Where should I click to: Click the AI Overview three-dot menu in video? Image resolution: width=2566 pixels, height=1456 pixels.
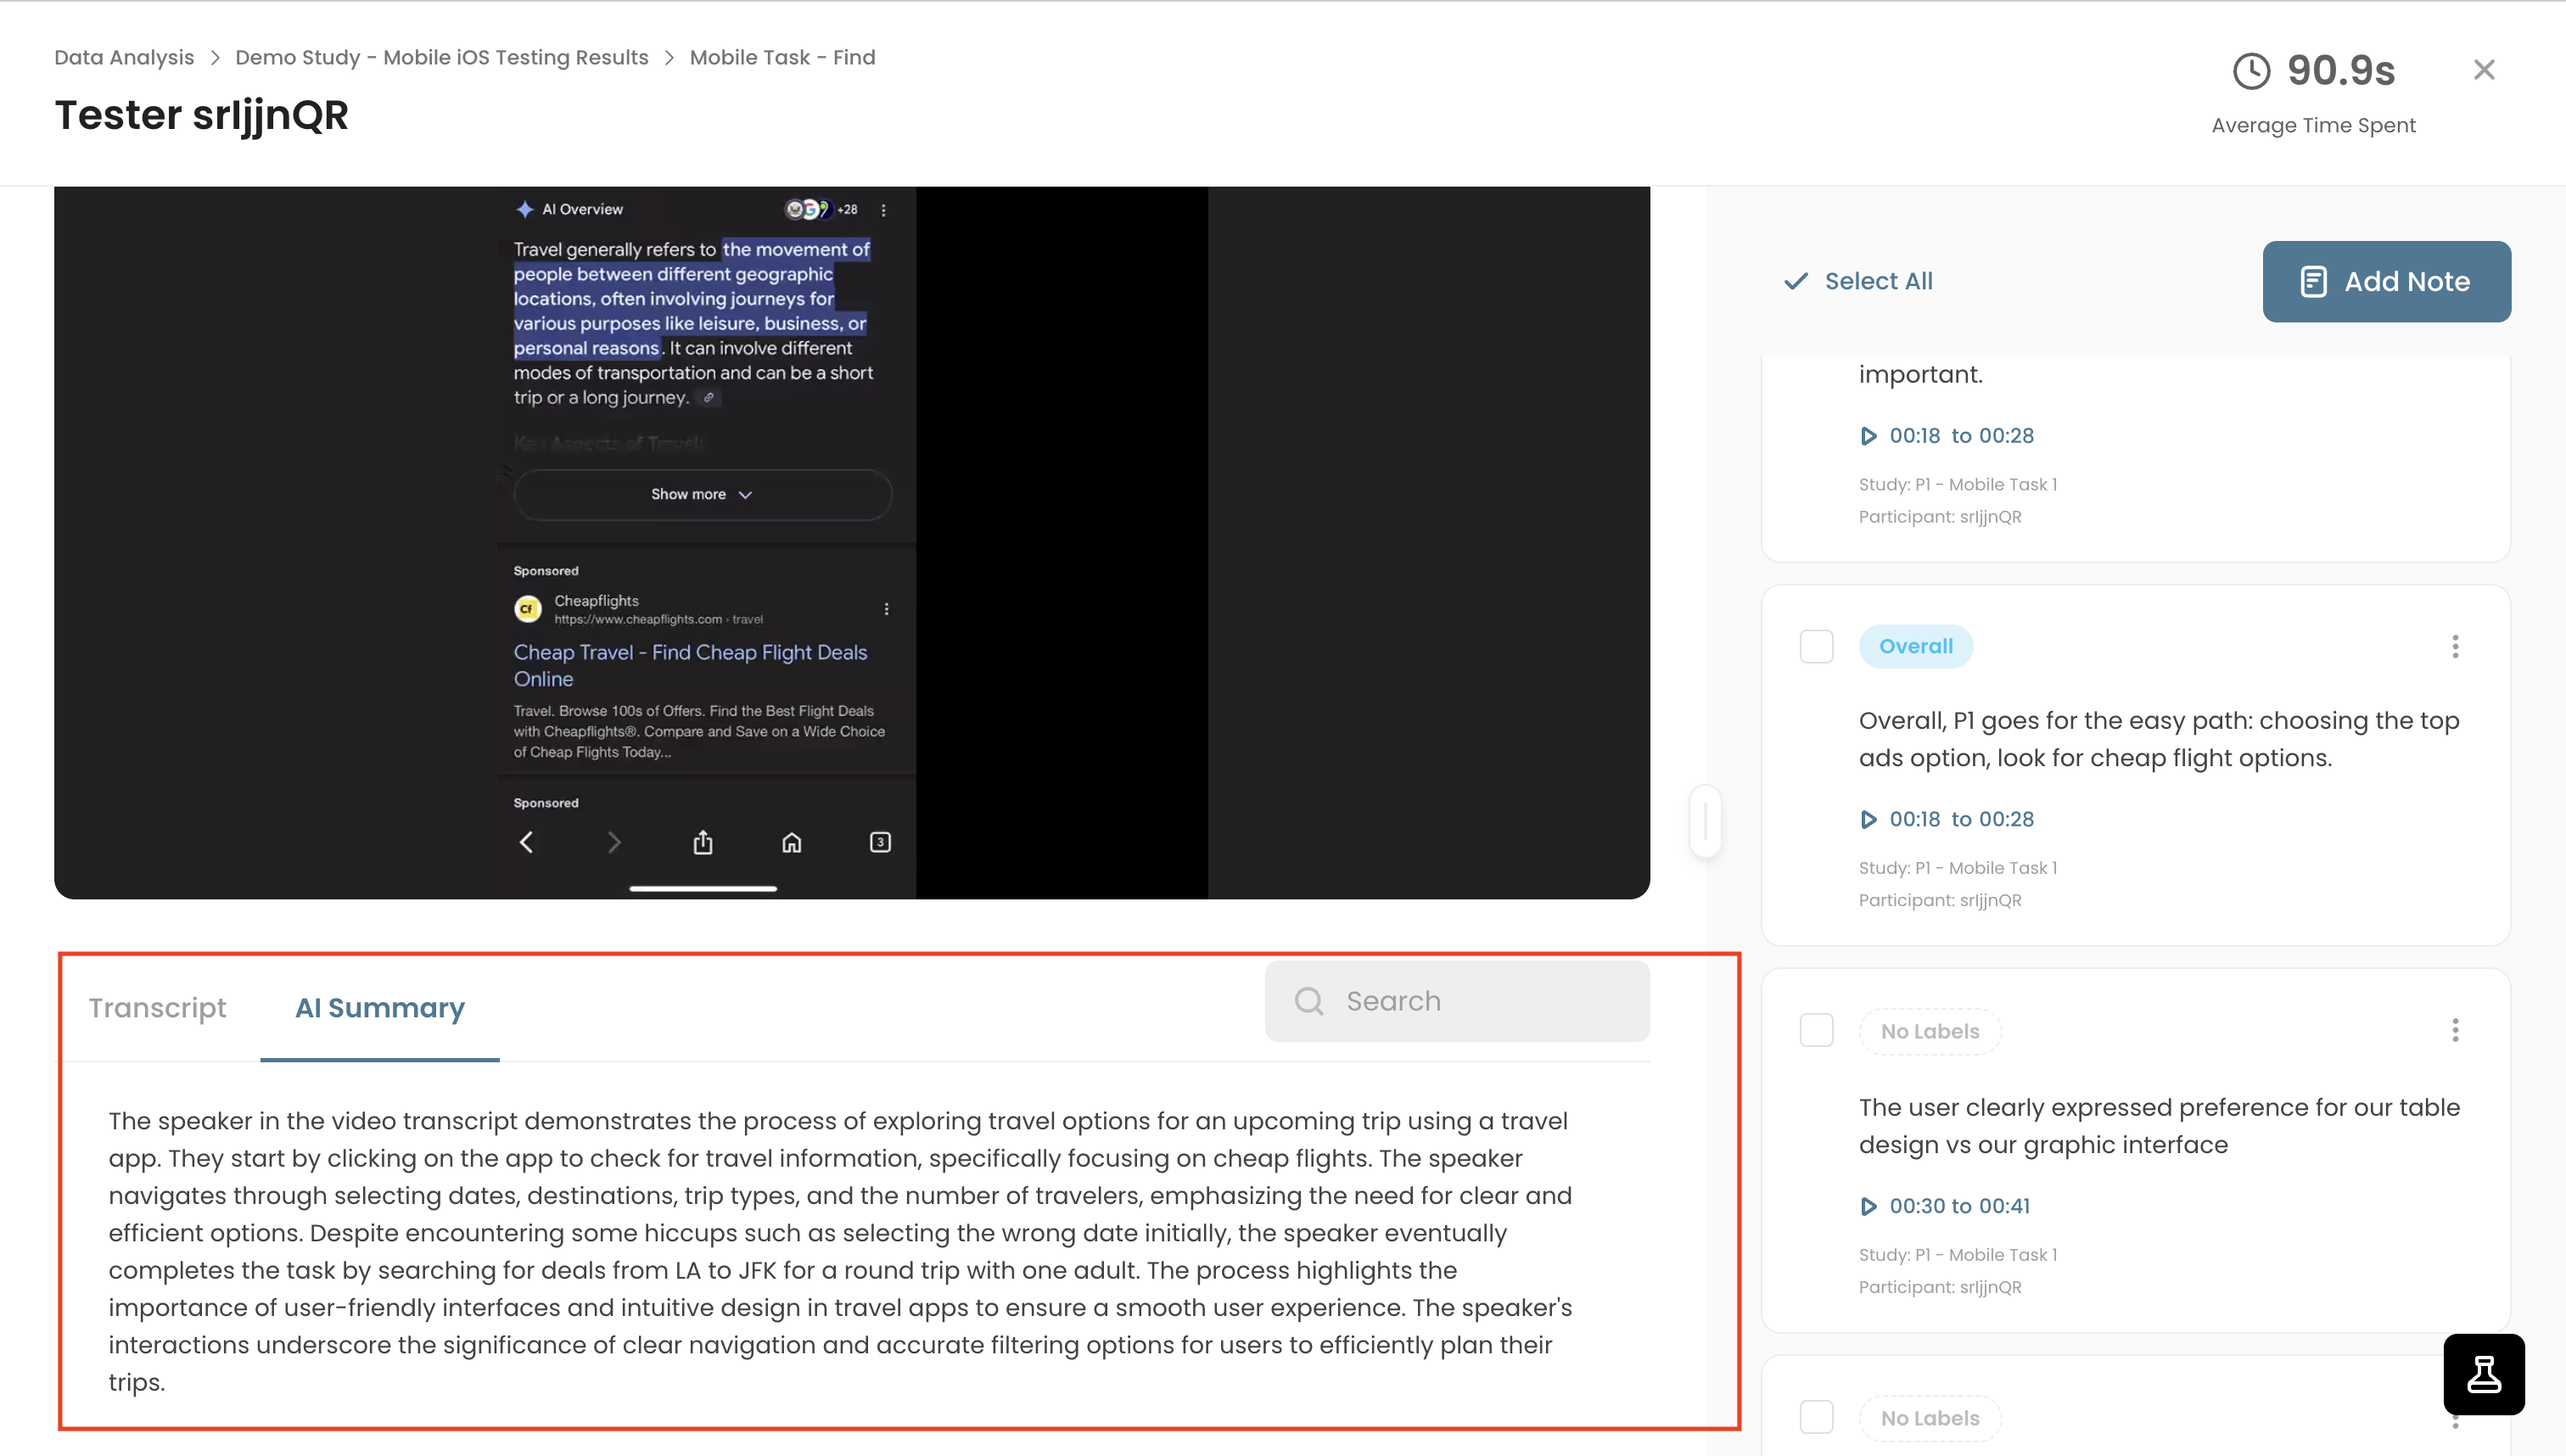click(883, 210)
